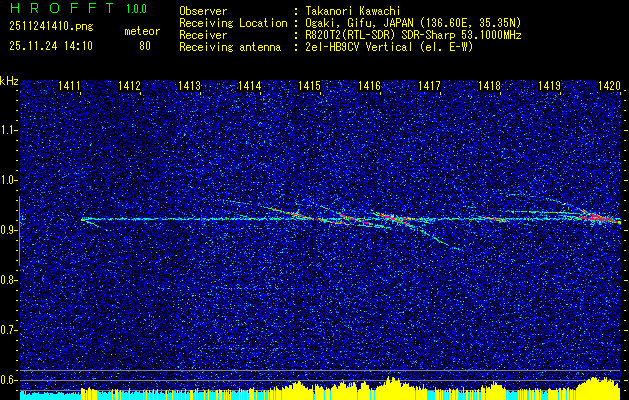The image size is (629, 400).
Task: Click the 1420 time marker
Action: 609,85
